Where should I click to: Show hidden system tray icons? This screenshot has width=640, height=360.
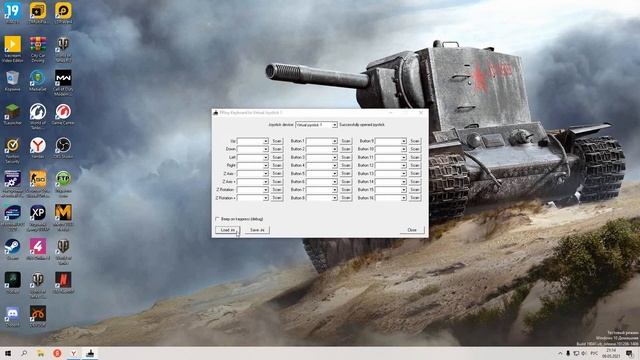point(560,353)
